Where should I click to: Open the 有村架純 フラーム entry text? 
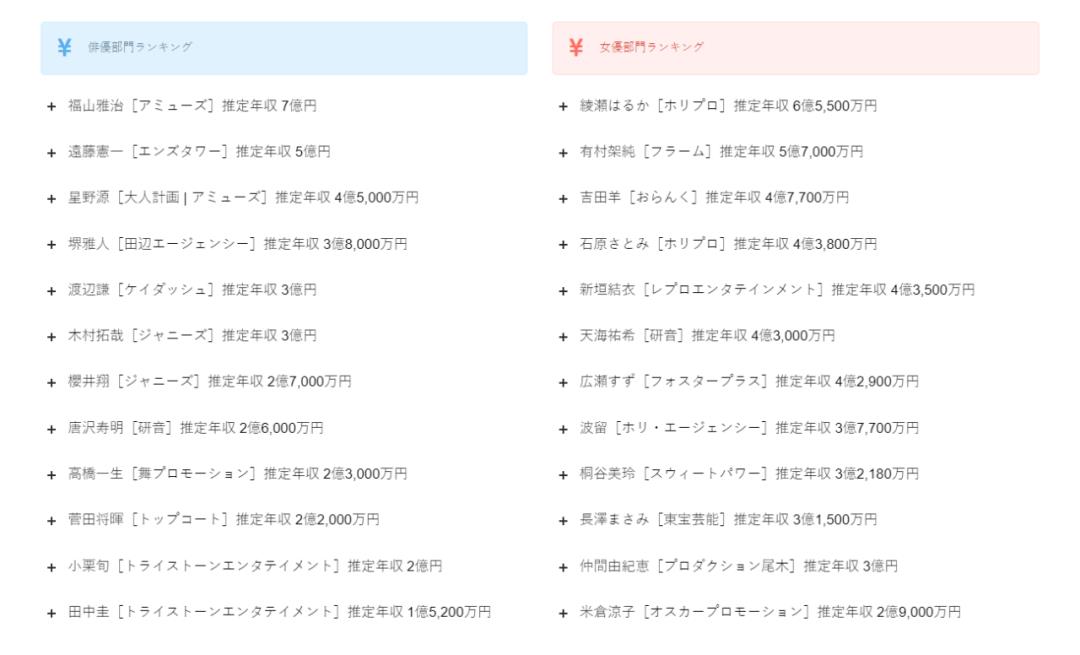pyautogui.click(x=721, y=152)
